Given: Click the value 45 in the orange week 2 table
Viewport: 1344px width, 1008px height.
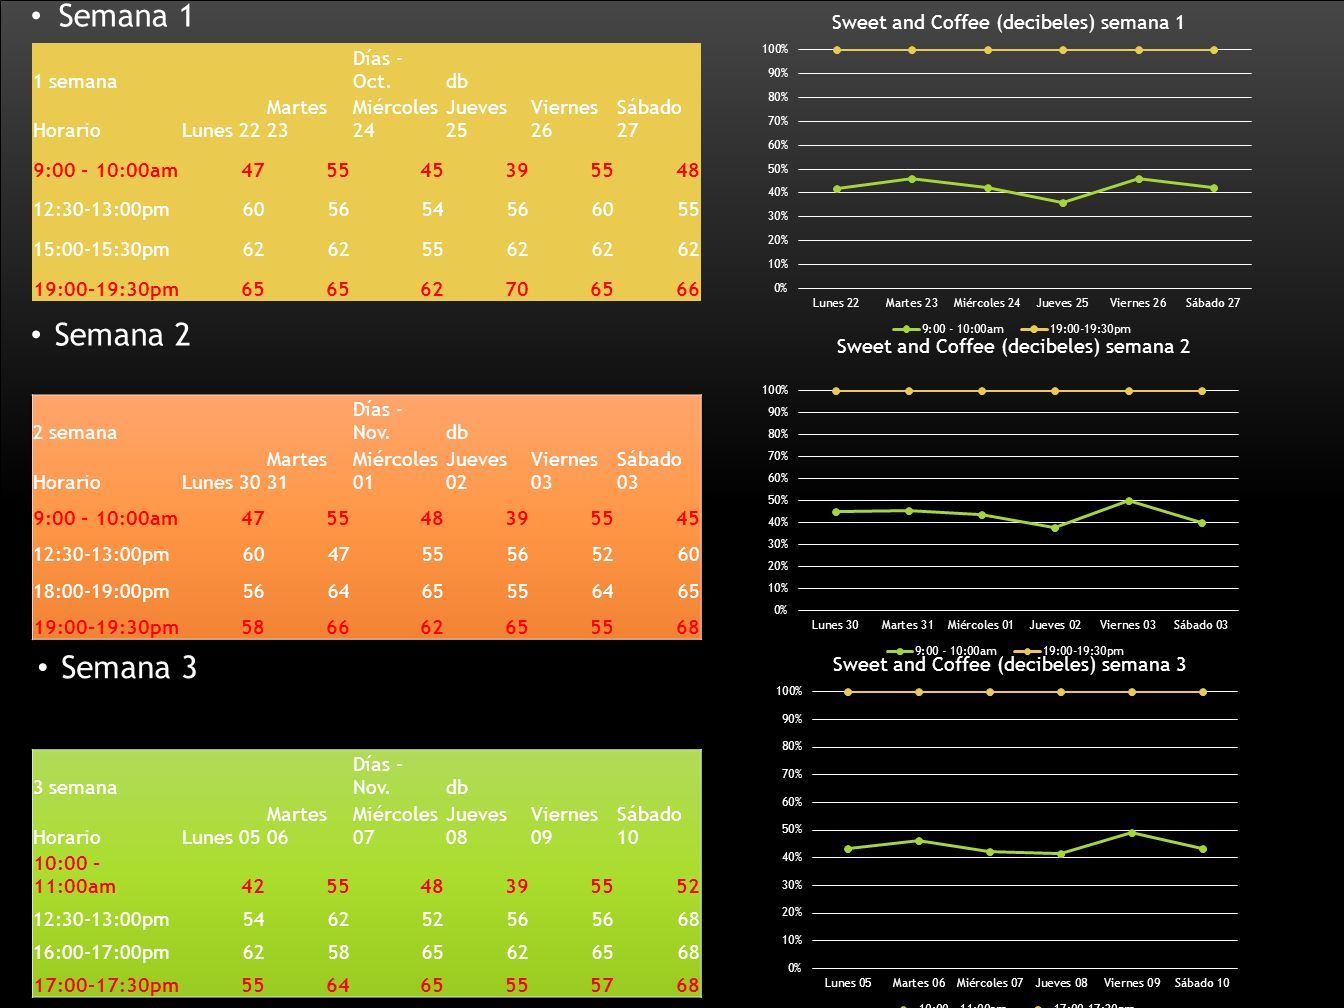Looking at the screenshot, I should (688, 518).
